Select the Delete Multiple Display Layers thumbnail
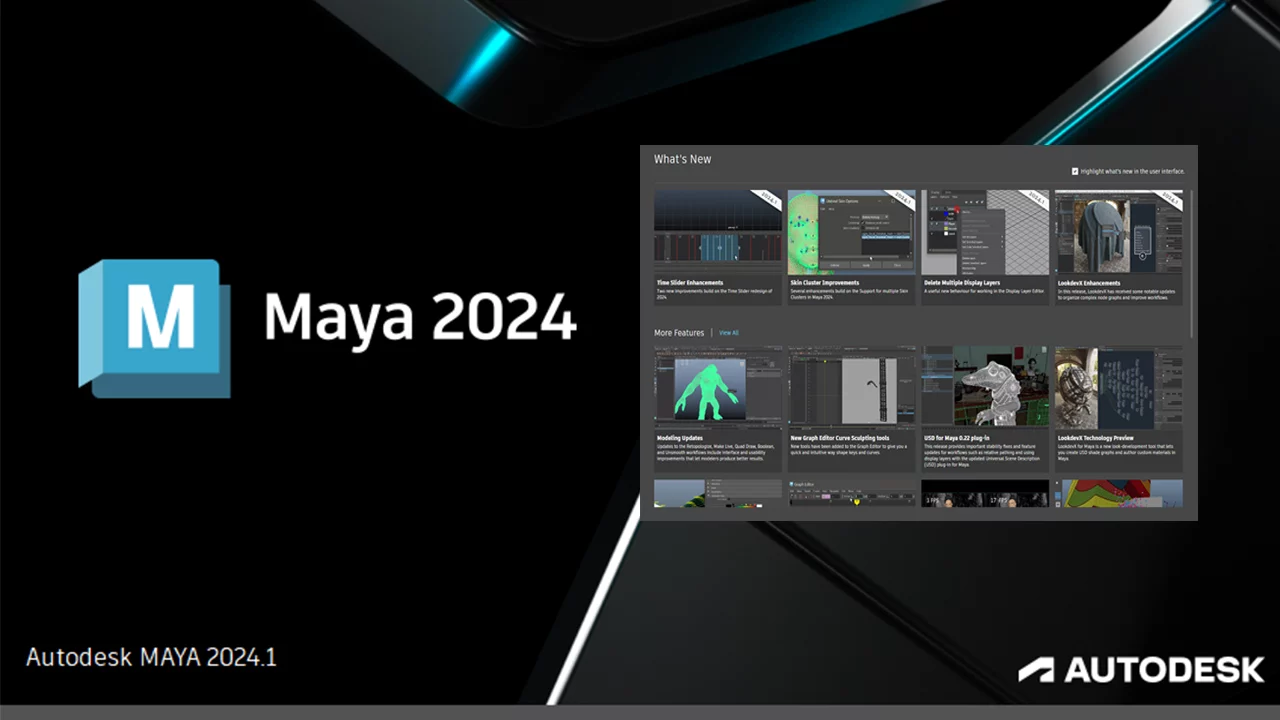This screenshot has width=1280, height=720. point(985,232)
